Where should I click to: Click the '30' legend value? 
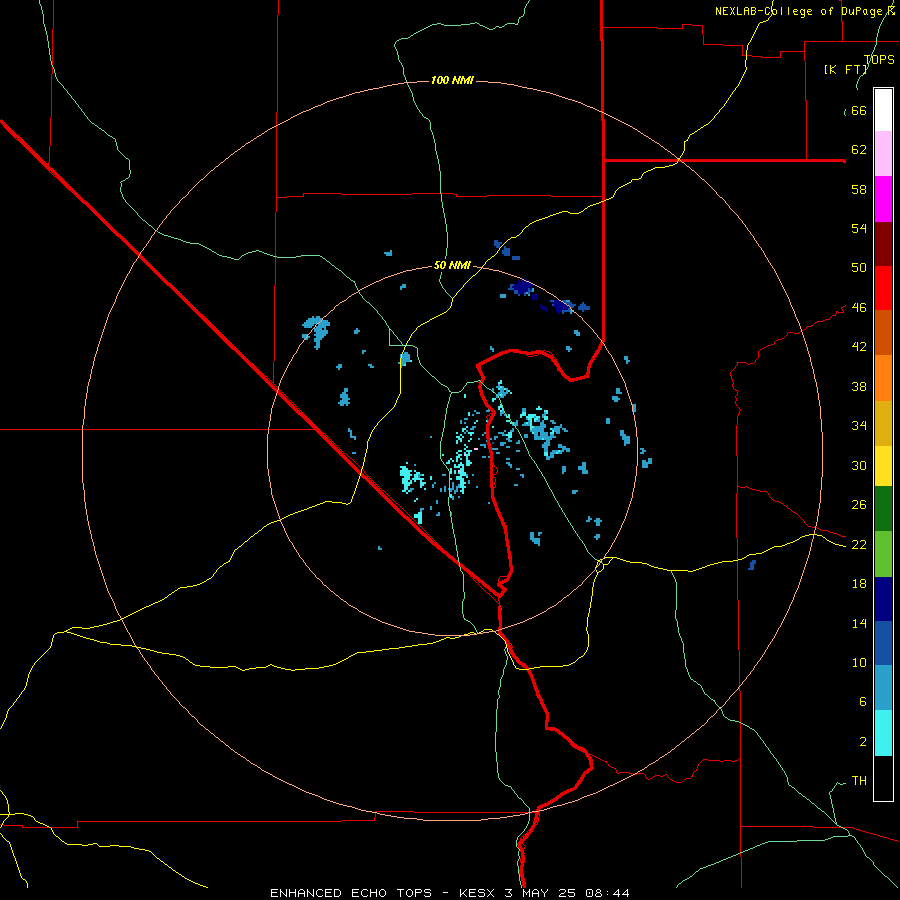click(x=859, y=465)
